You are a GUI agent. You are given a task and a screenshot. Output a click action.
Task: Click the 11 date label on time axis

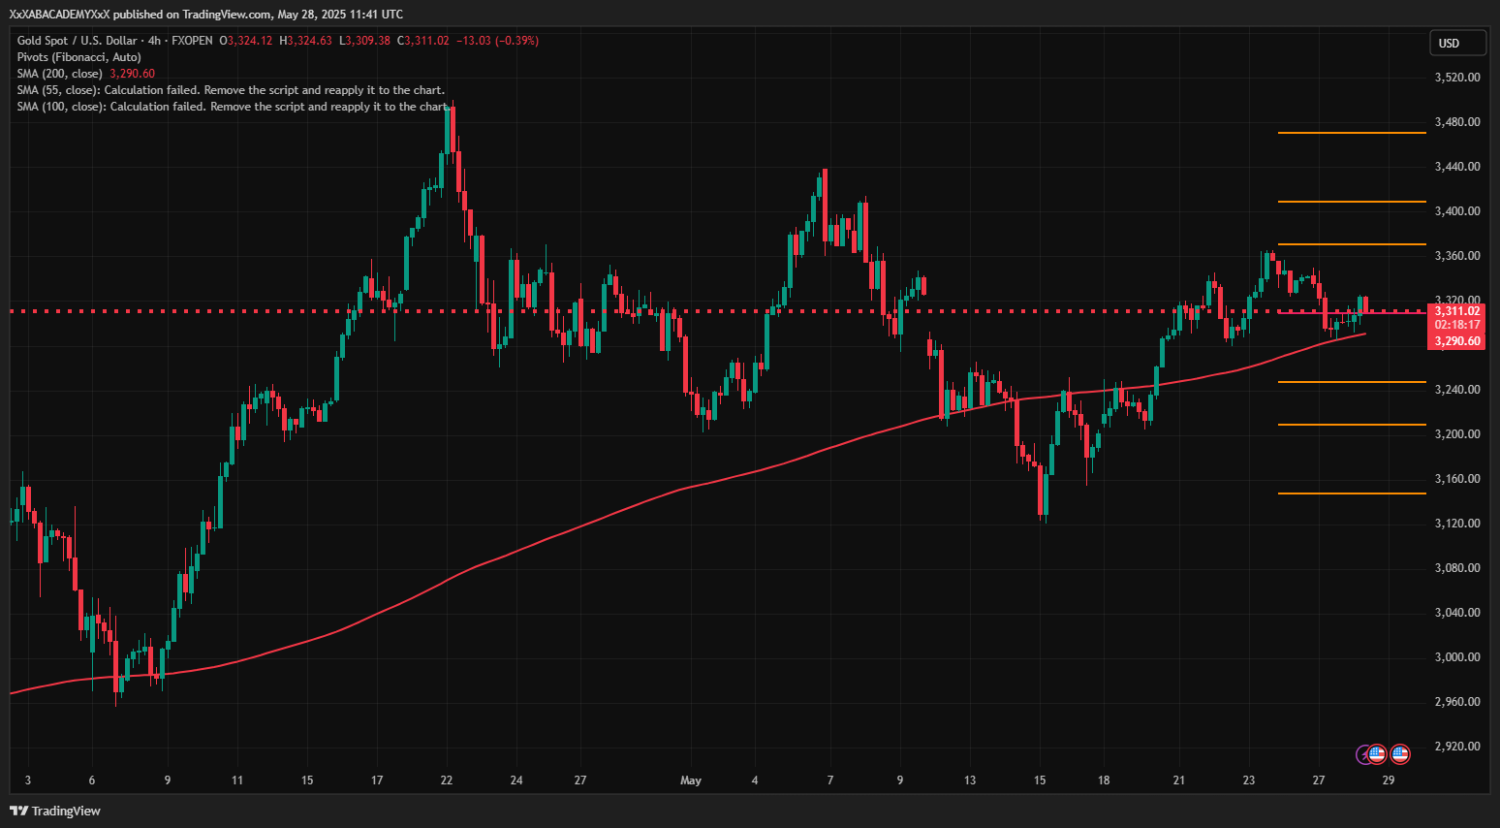click(x=237, y=781)
